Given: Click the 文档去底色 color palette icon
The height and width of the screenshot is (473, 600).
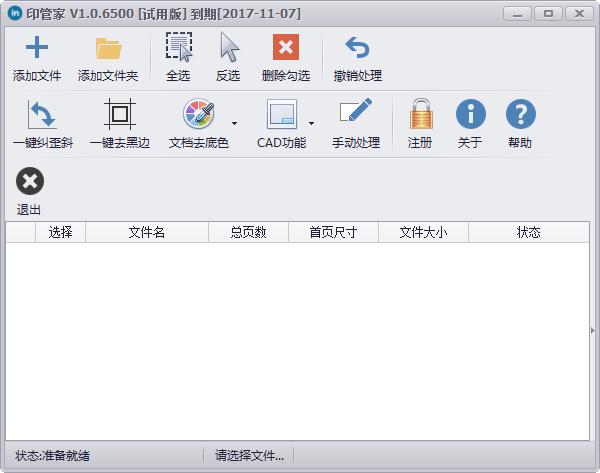Looking at the screenshot, I should pyautogui.click(x=198, y=115).
